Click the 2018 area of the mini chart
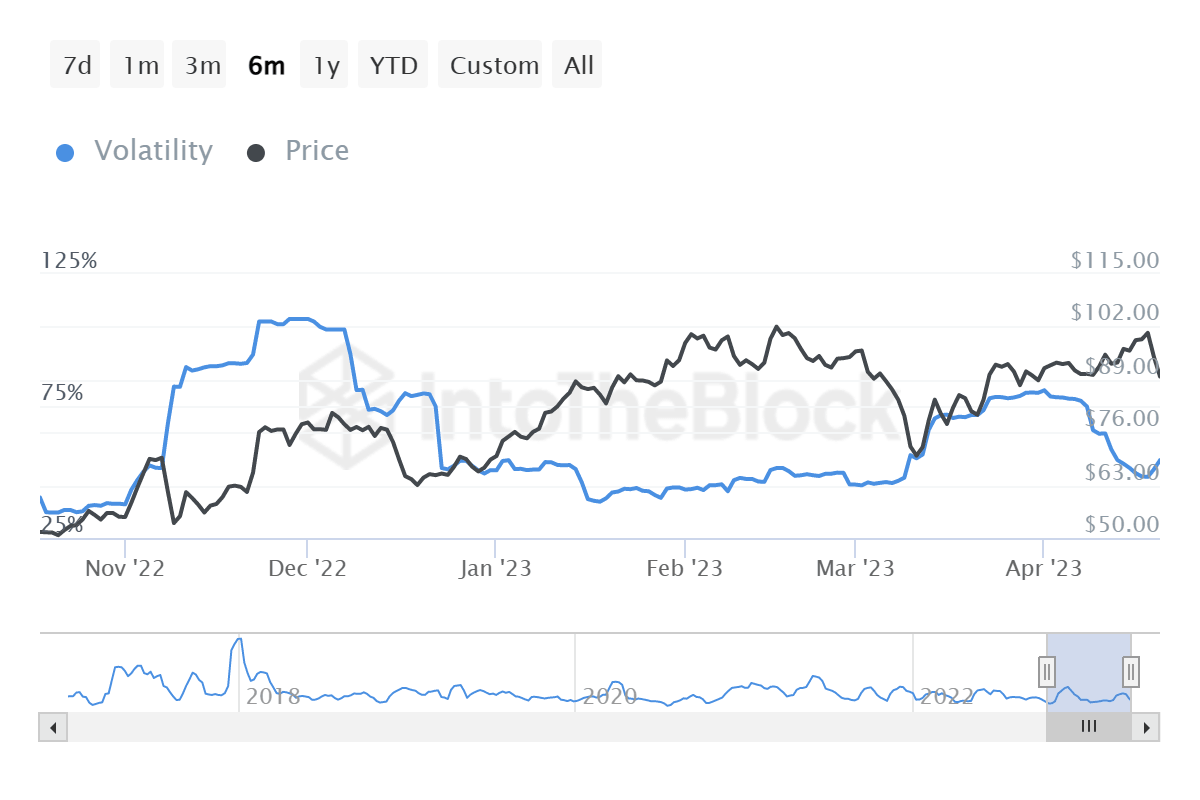 pos(274,693)
